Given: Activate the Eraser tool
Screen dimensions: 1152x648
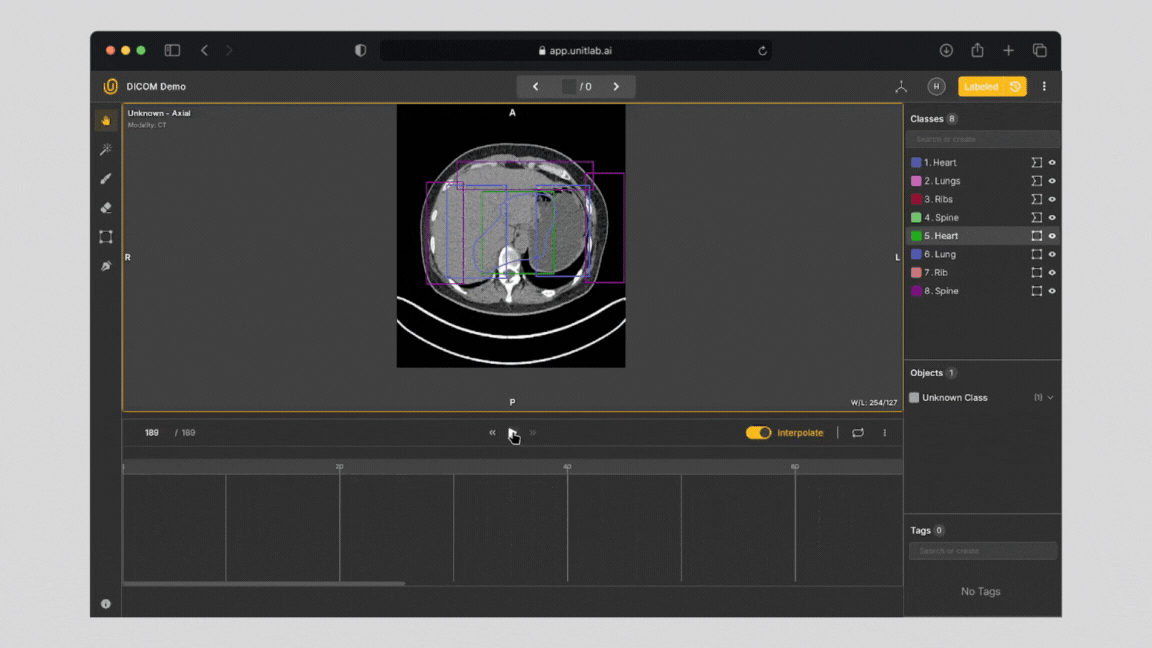Looking at the screenshot, I should point(105,207).
